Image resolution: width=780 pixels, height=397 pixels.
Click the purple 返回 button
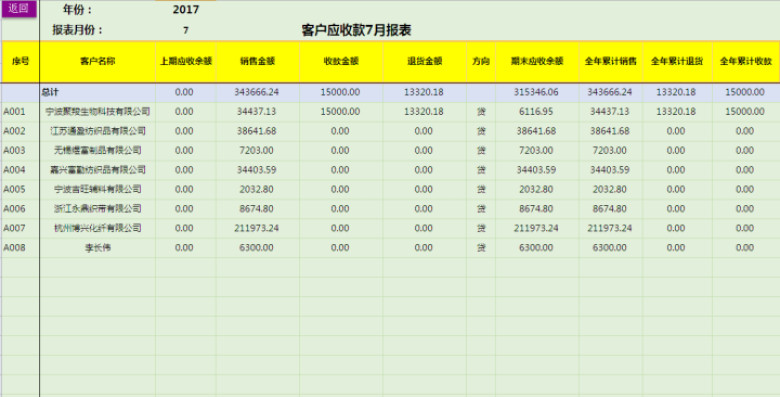point(19,9)
